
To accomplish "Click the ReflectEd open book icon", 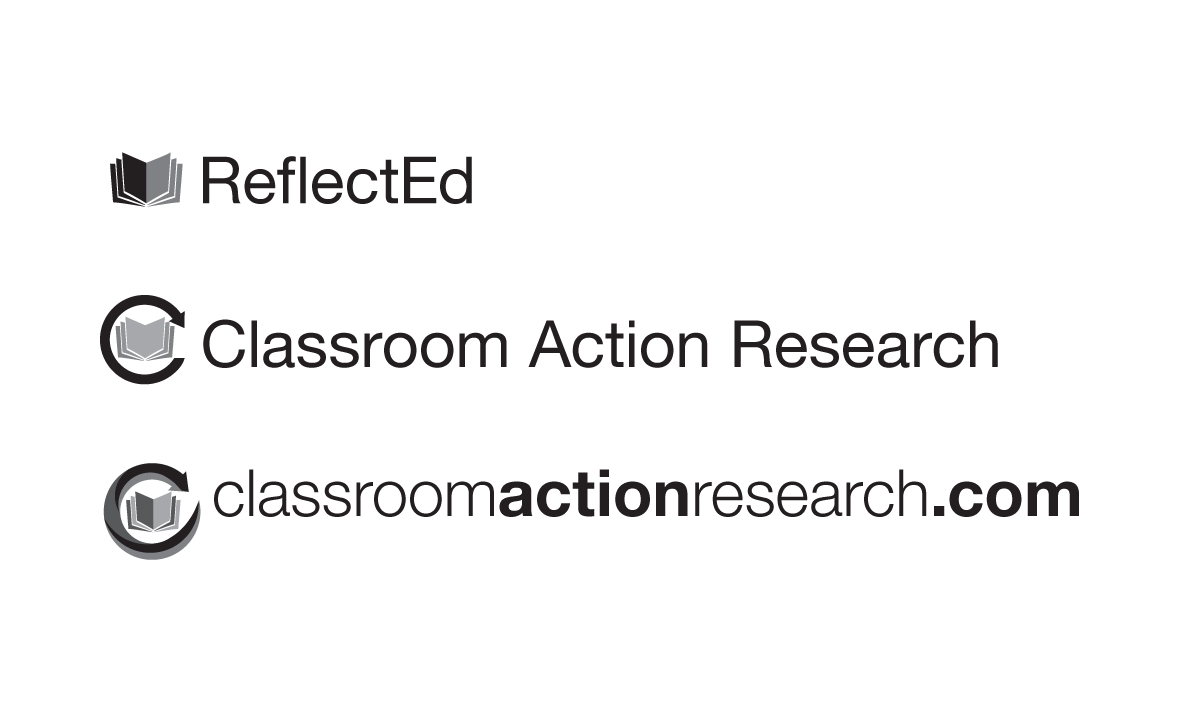I will 146,179.
